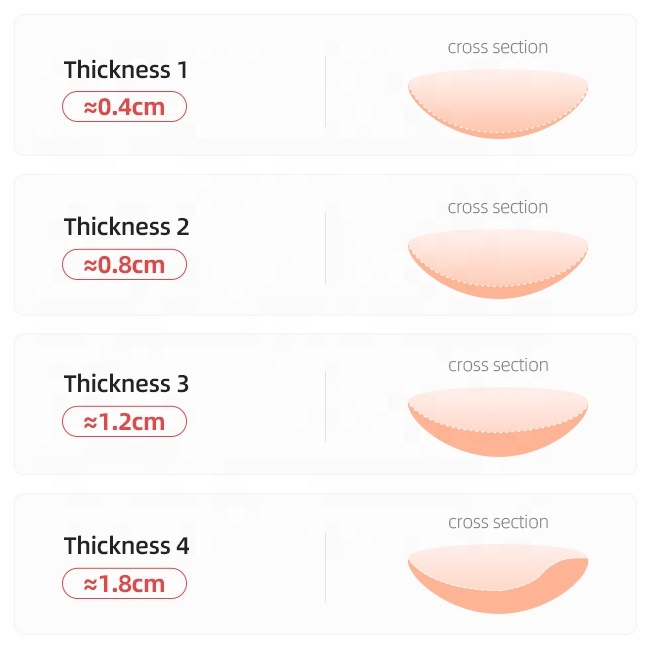Select the ≈0.8cm size badge
Viewport: 650px width, 650px height.
click(x=124, y=264)
